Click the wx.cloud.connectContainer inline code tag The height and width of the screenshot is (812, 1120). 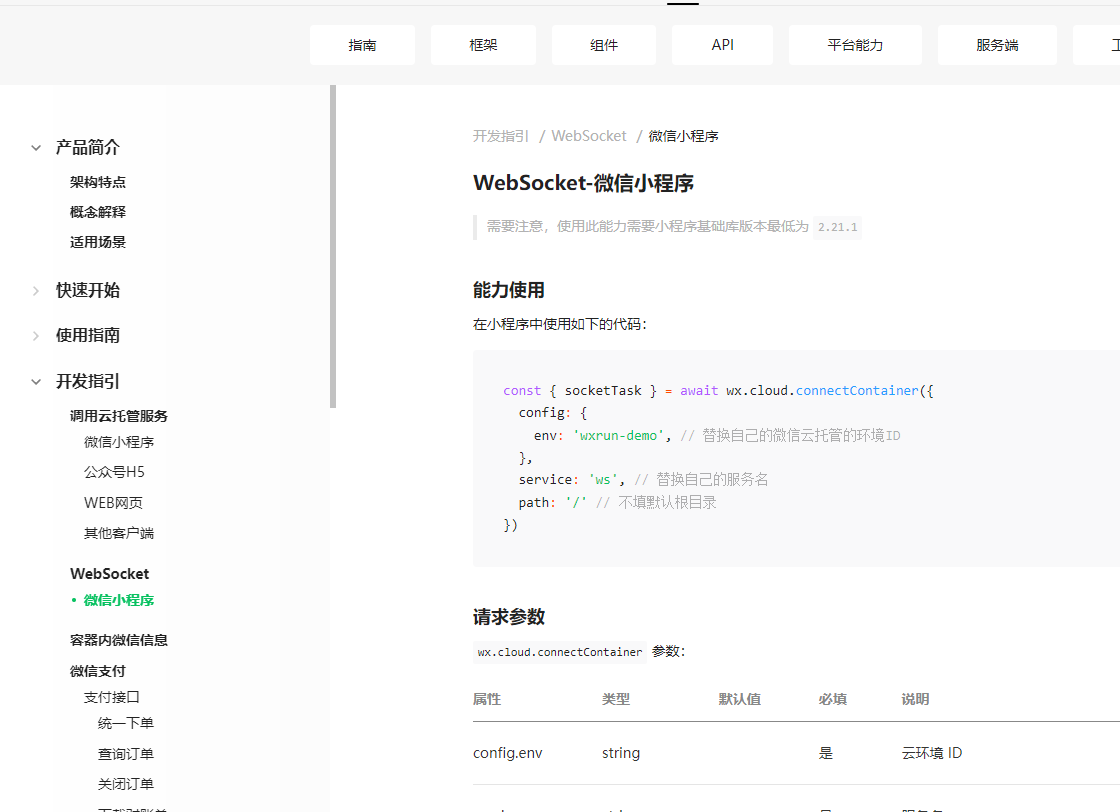click(x=559, y=652)
